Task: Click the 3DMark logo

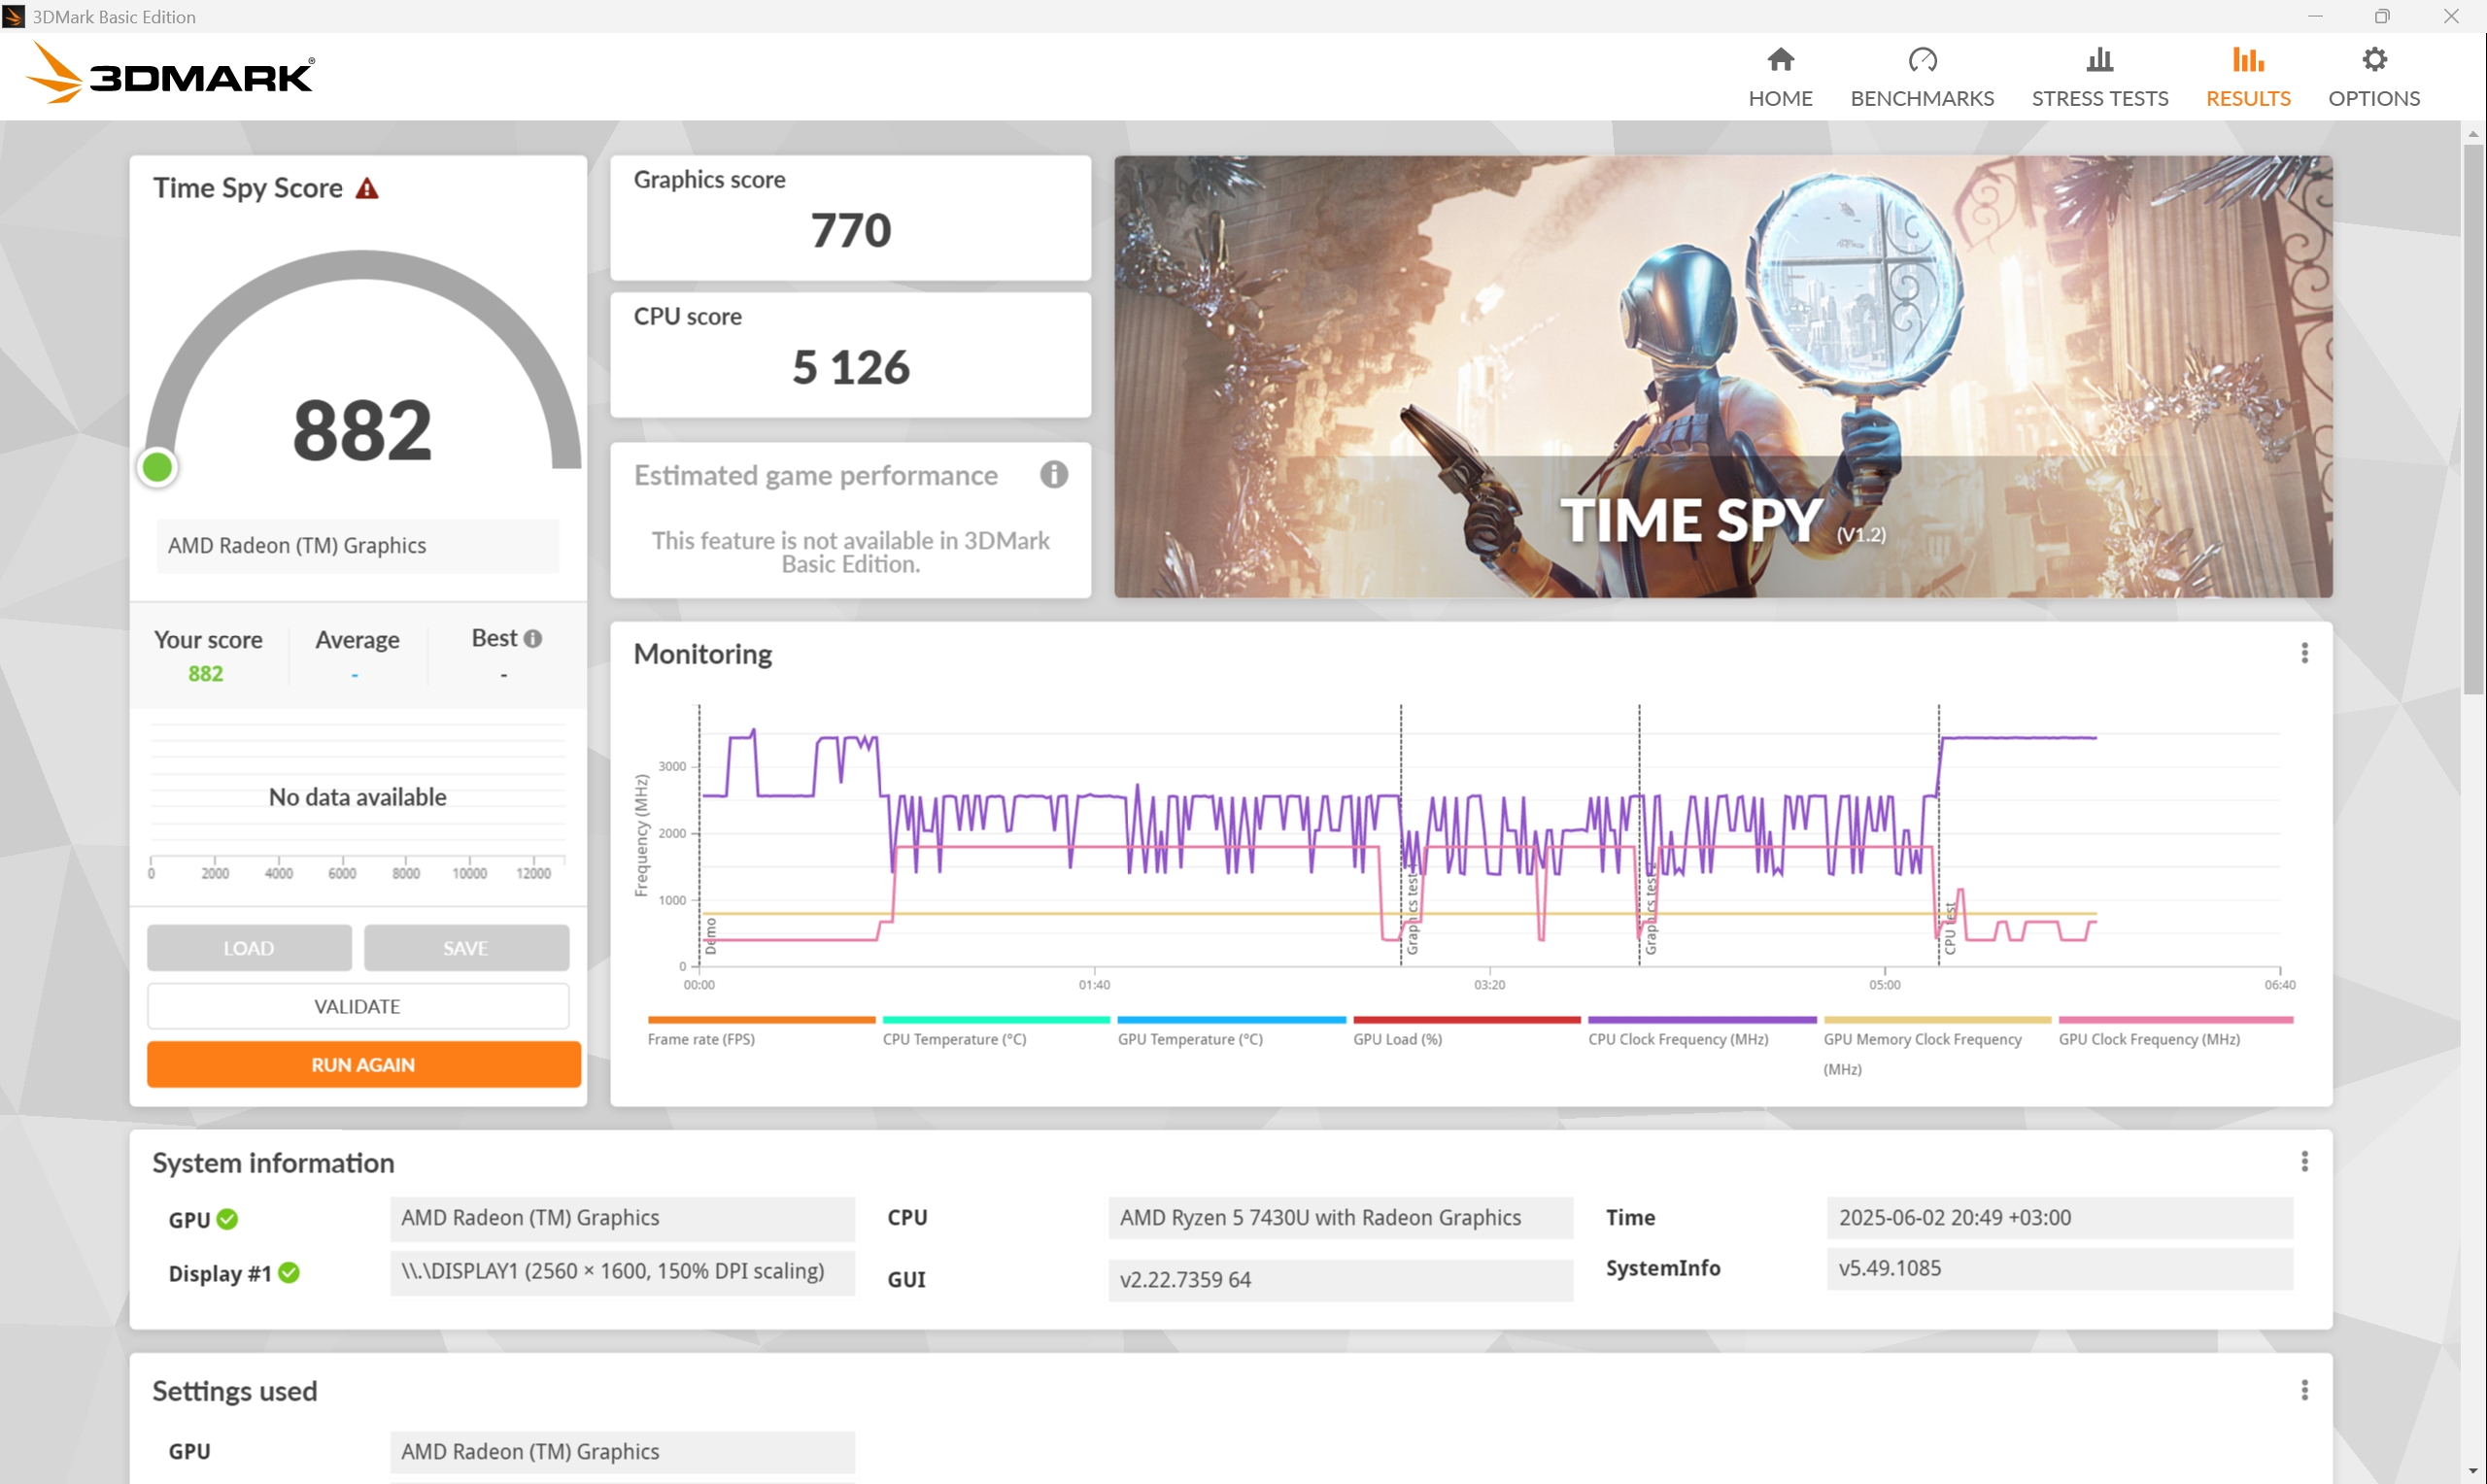Action: [x=170, y=74]
